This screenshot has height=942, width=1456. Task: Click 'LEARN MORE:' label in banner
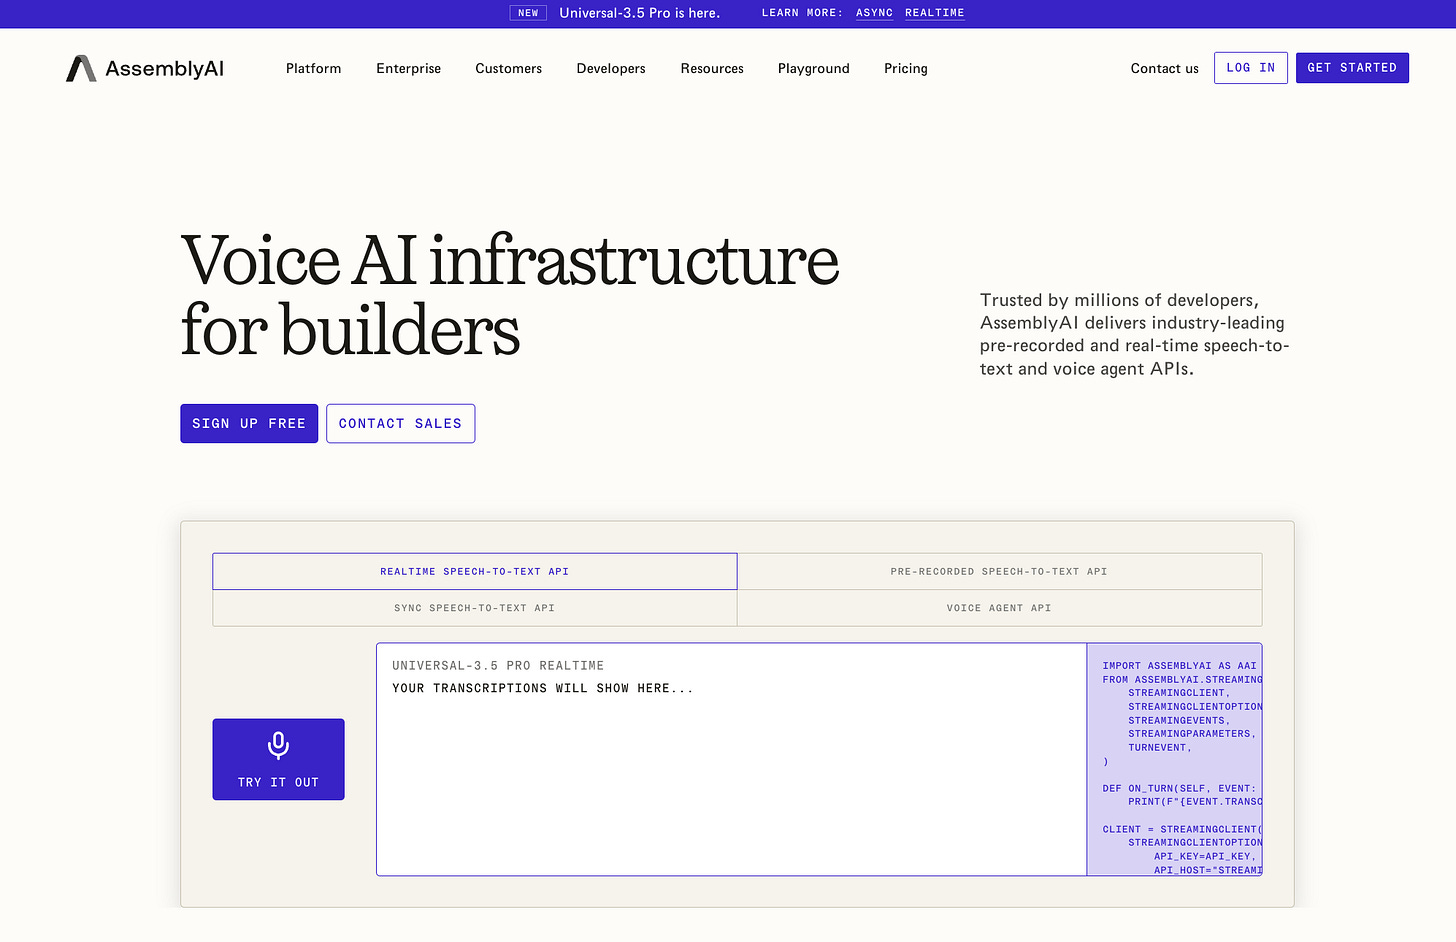pos(802,13)
